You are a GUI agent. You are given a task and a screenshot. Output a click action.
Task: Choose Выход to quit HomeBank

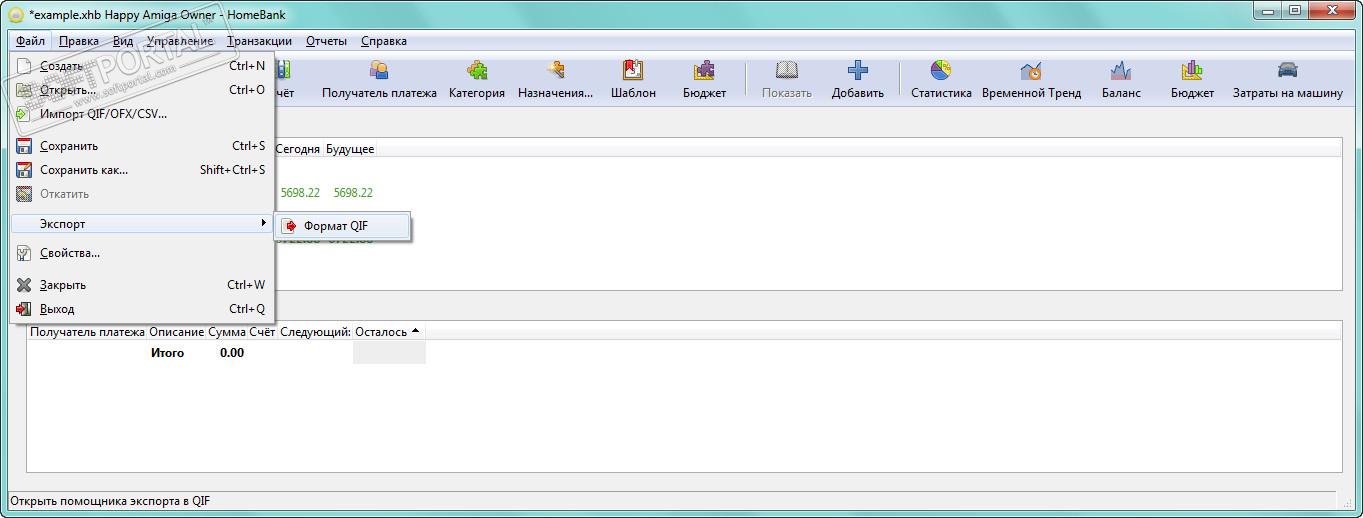pyautogui.click(x=141, y=309)
